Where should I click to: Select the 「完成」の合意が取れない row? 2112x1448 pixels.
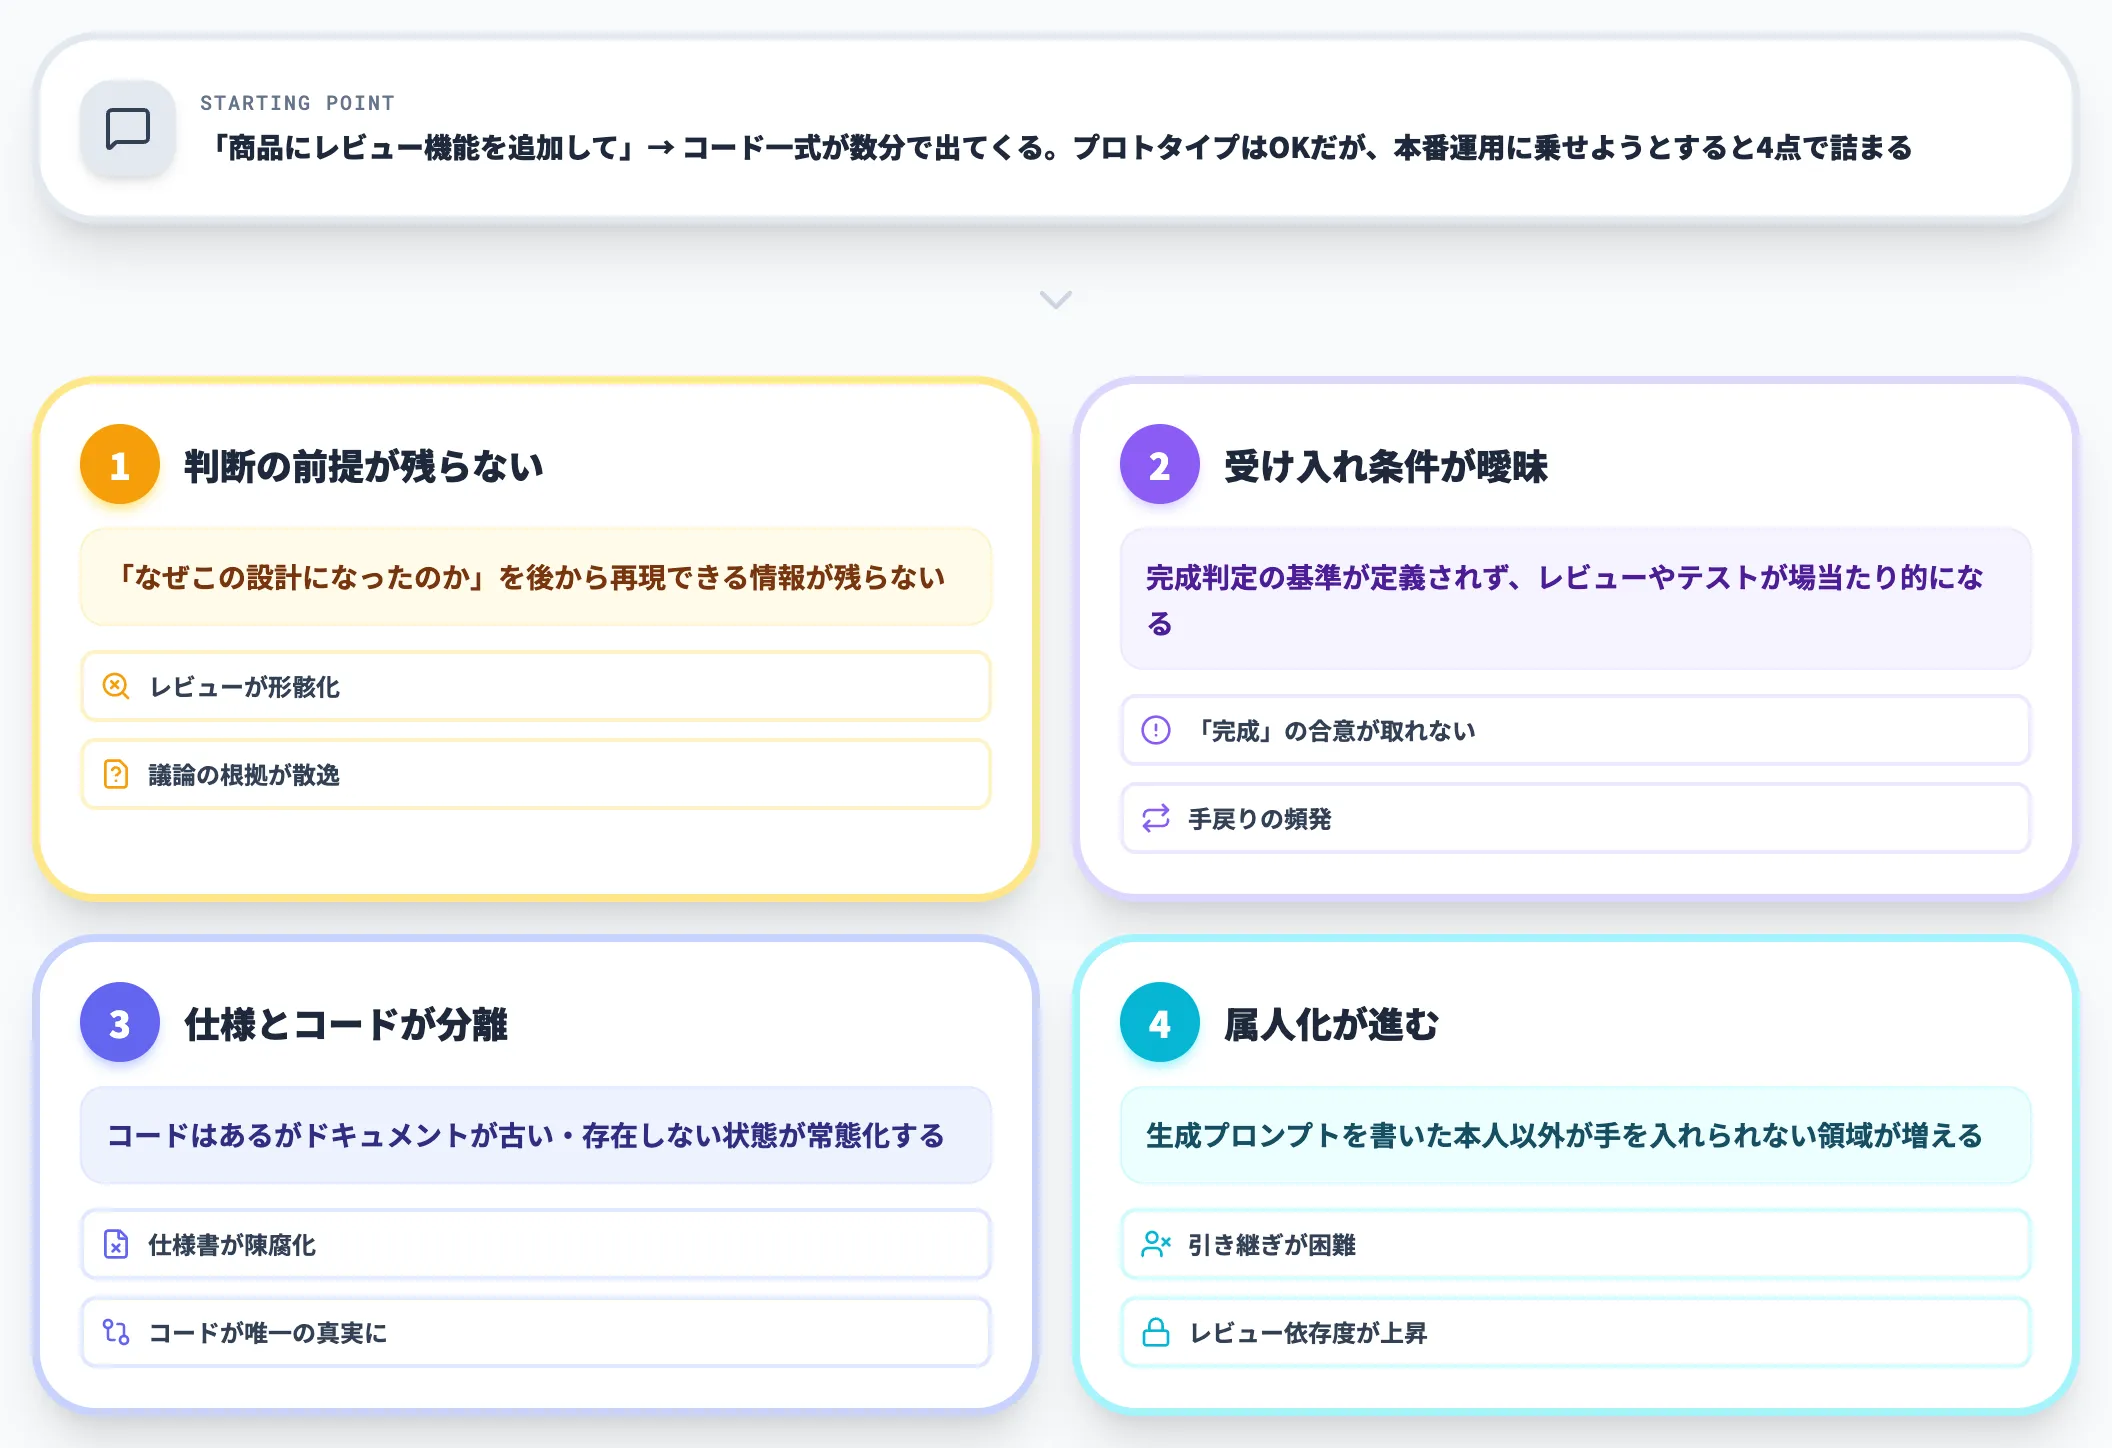pos(1576,730)
